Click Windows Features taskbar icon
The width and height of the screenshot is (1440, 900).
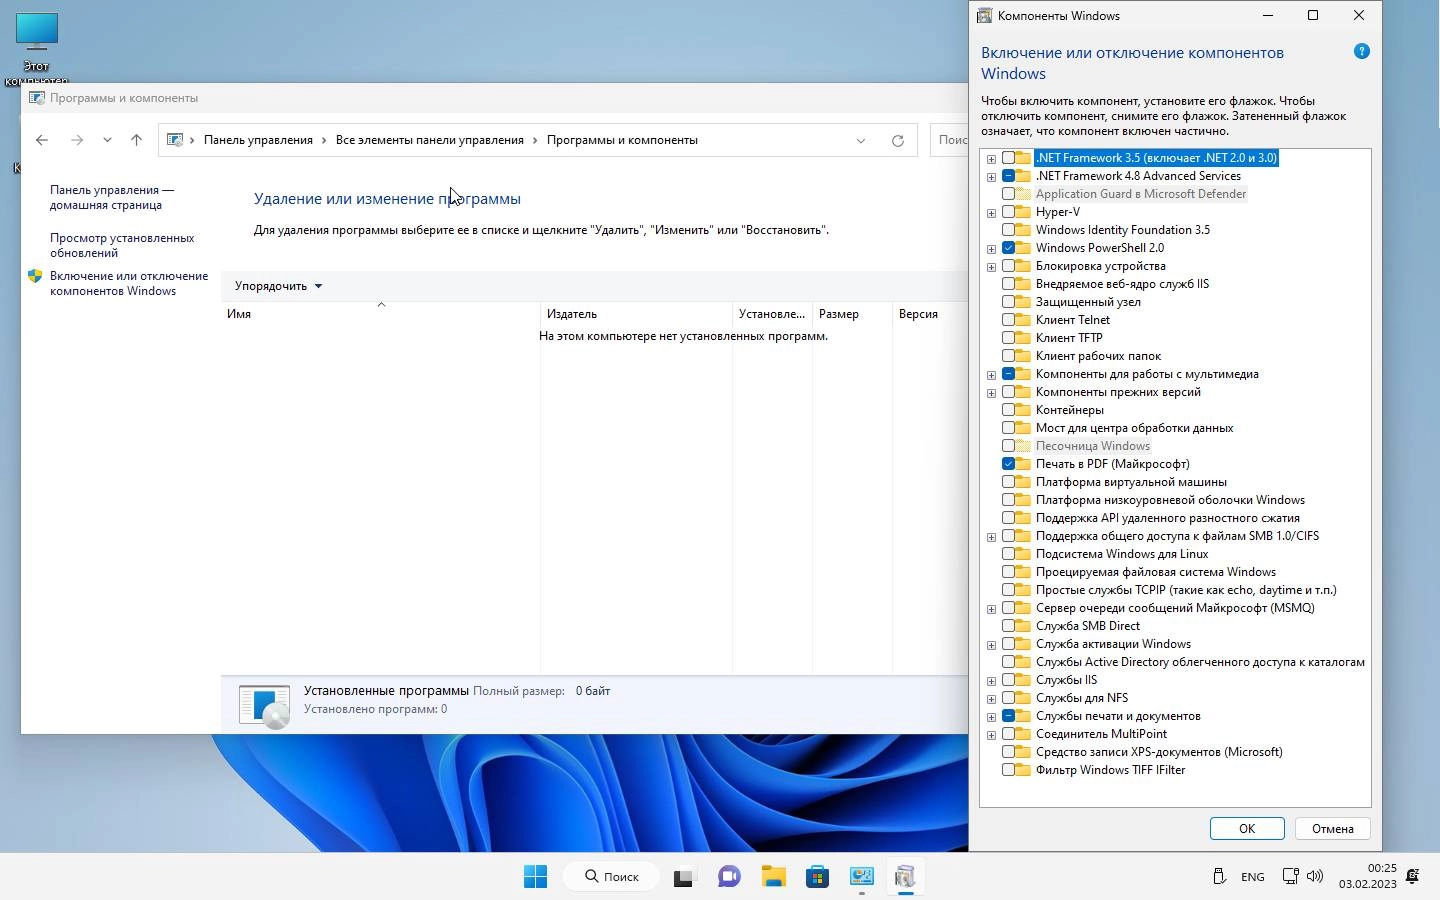[905, 877]
